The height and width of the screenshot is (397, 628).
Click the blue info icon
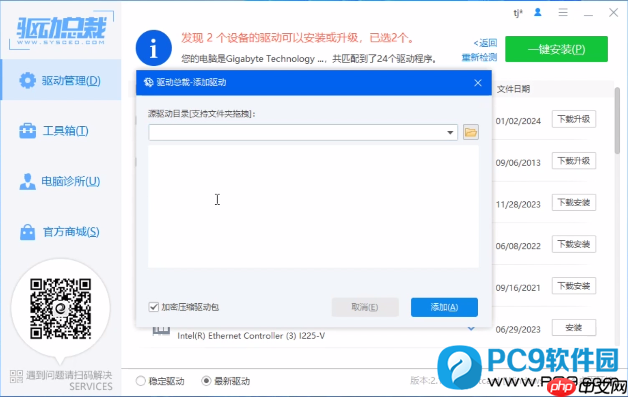tap(153, 48)
